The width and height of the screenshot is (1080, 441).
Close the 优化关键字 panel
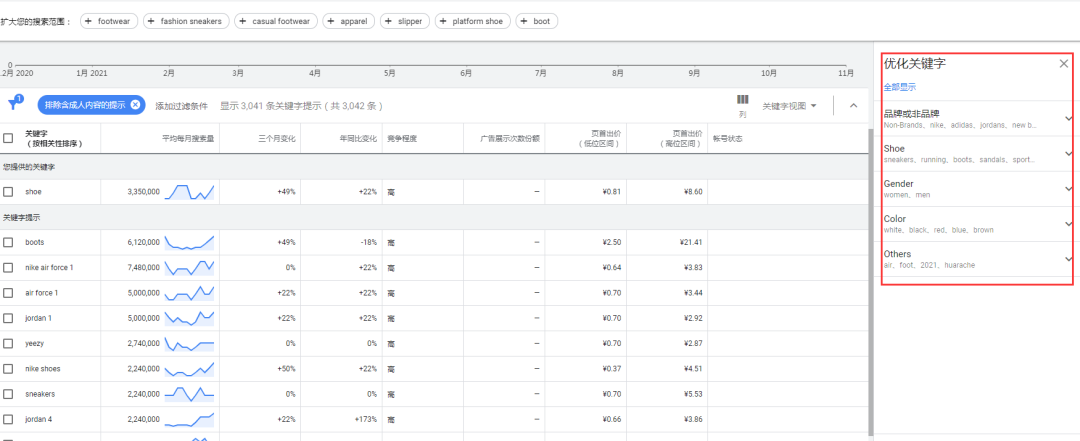coord(1063,63)
